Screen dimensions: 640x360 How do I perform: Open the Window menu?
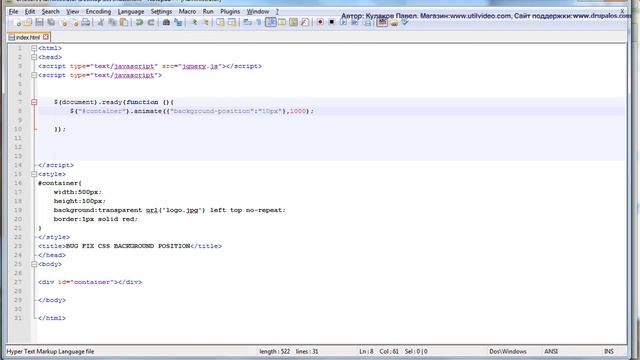pyautogui.click(x=258, y=11)
